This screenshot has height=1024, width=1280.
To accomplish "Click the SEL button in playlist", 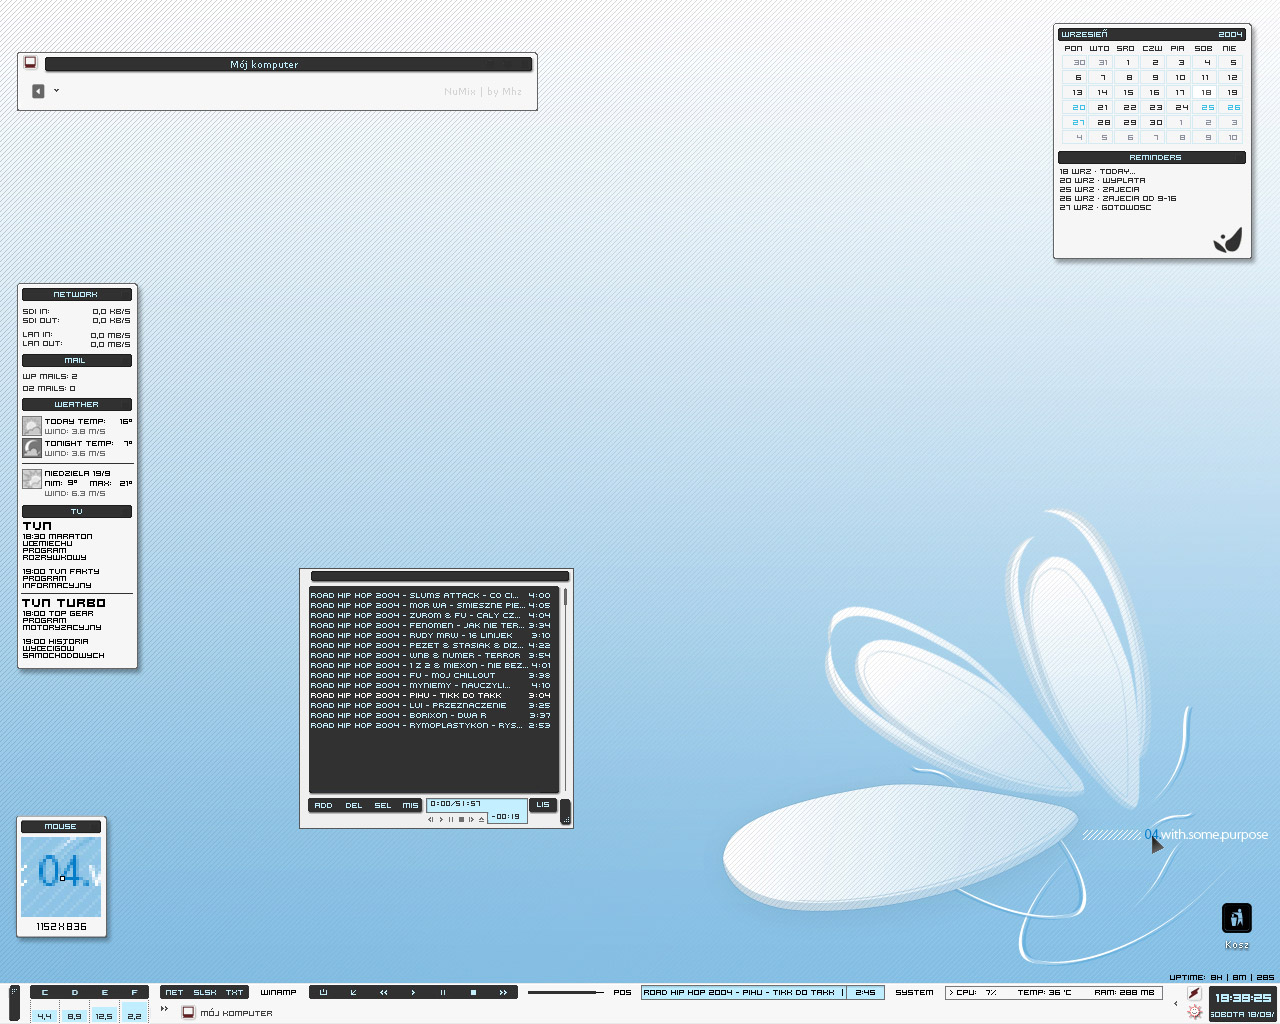I will pyautogui.click(x=383, y=805).
